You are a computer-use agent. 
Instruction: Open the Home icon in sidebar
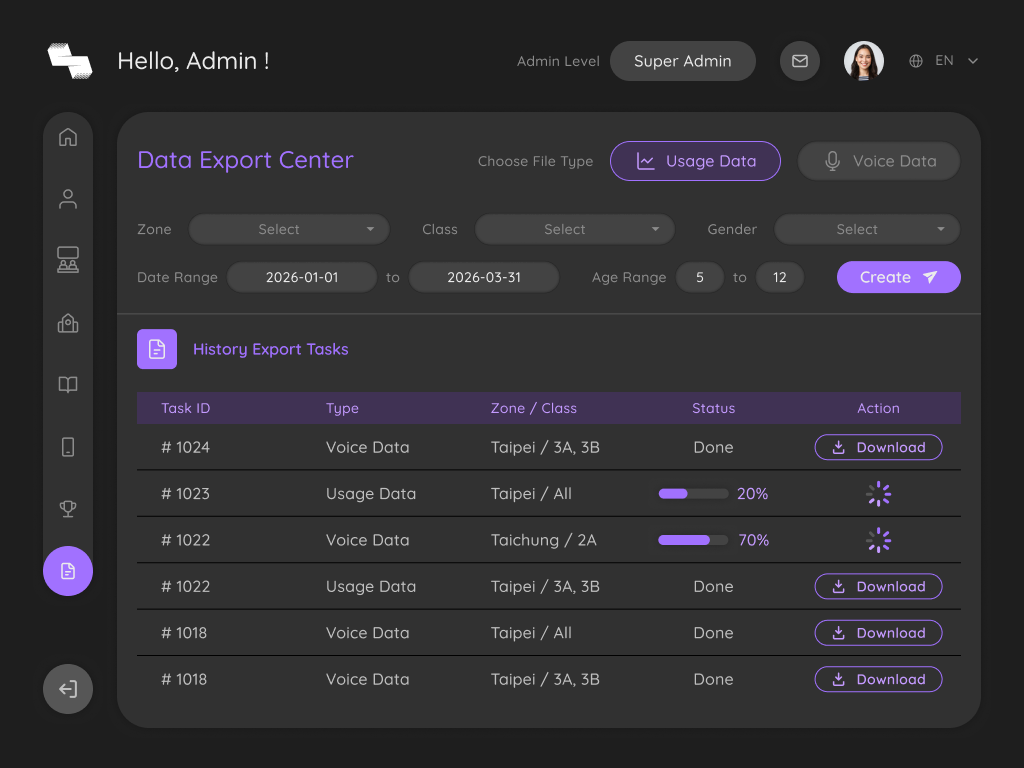68,137
